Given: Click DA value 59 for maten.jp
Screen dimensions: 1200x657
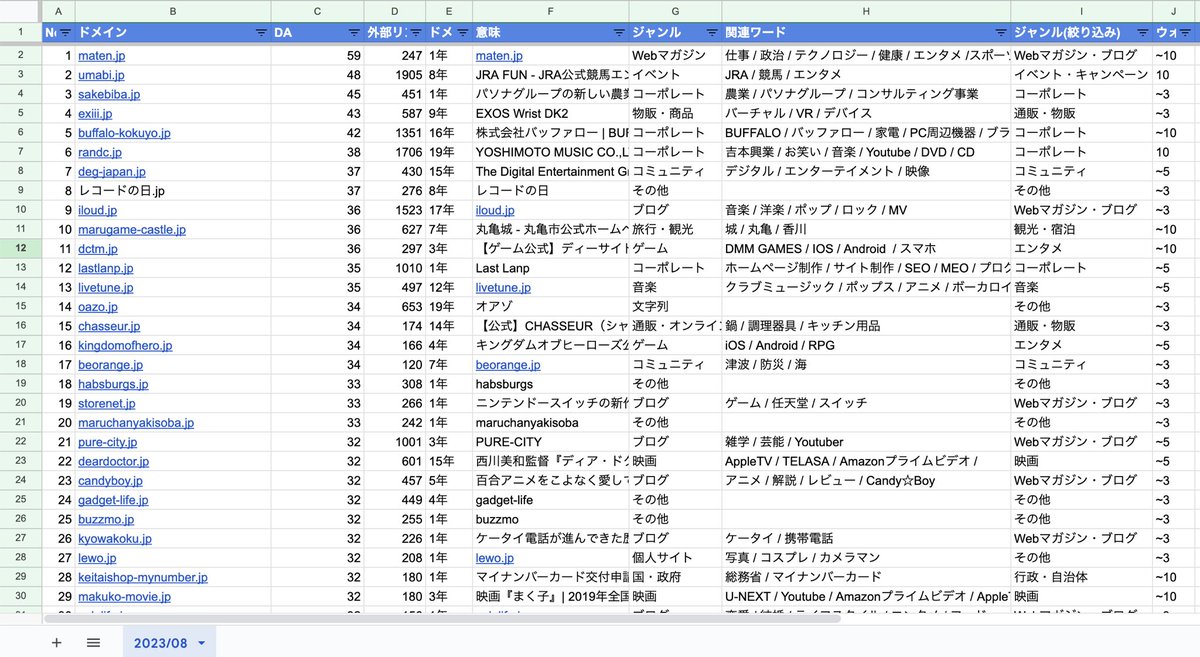Looking at the screenshot, I should coord(317,56).
